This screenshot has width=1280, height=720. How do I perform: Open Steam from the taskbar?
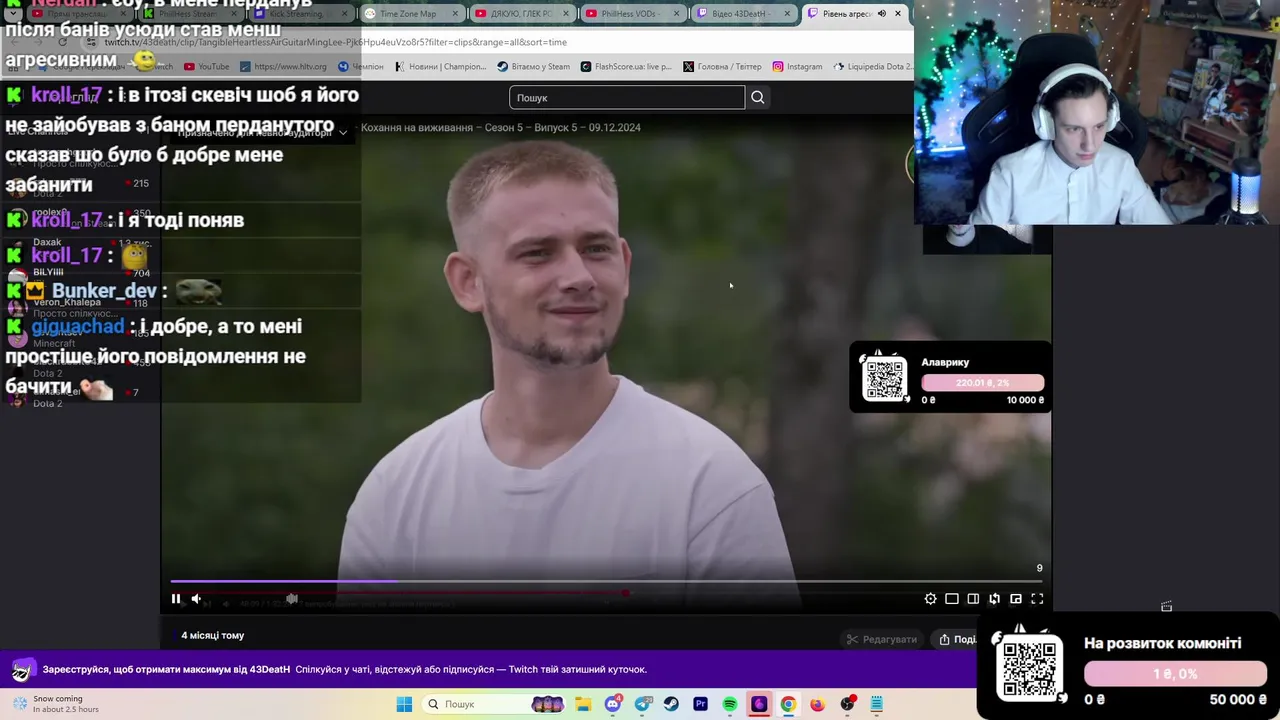coord(671,704)
